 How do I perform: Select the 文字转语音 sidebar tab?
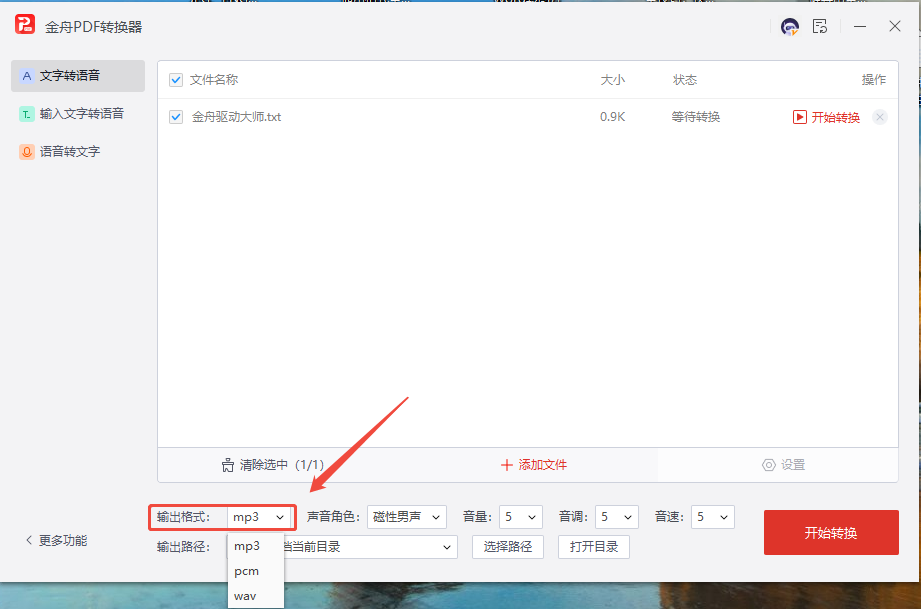point(78,76)
